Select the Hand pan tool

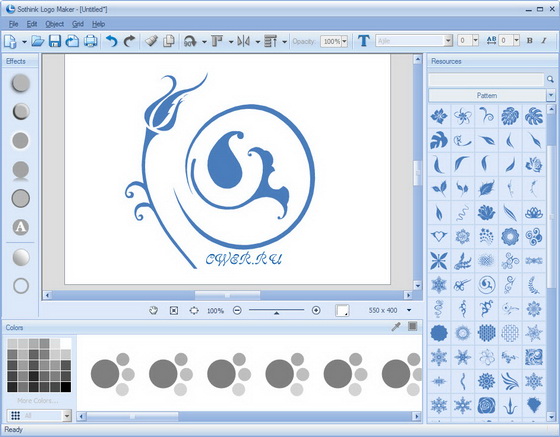point(154,310)
